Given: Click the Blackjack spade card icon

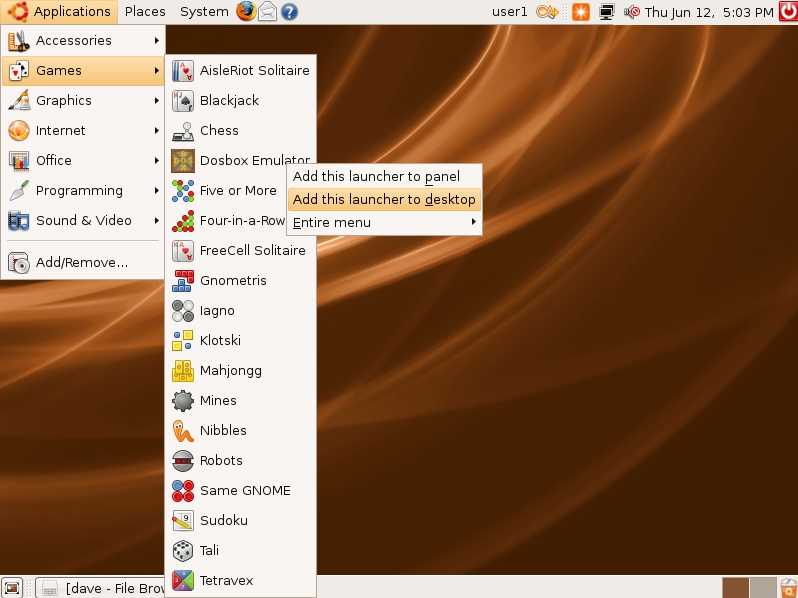Looking at the screenshot, I should pos(182,100).
